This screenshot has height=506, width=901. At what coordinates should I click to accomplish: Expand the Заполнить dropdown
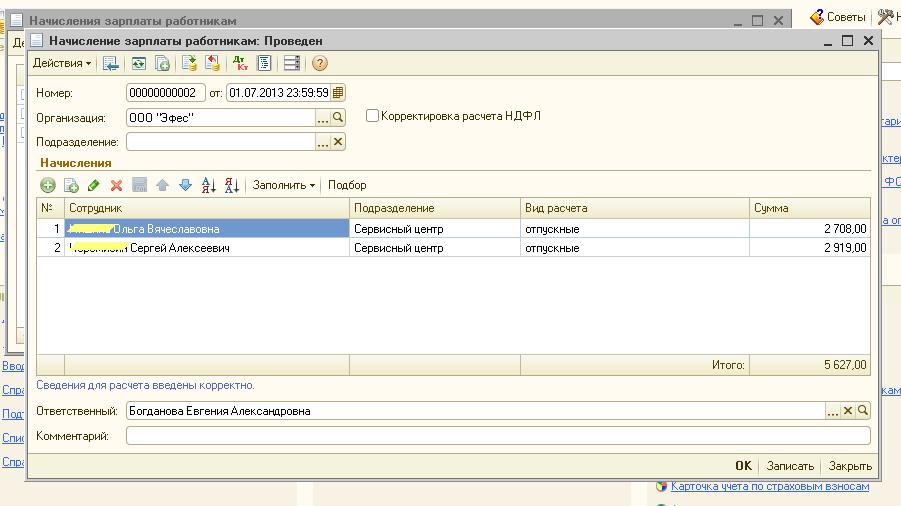(284, 185)
